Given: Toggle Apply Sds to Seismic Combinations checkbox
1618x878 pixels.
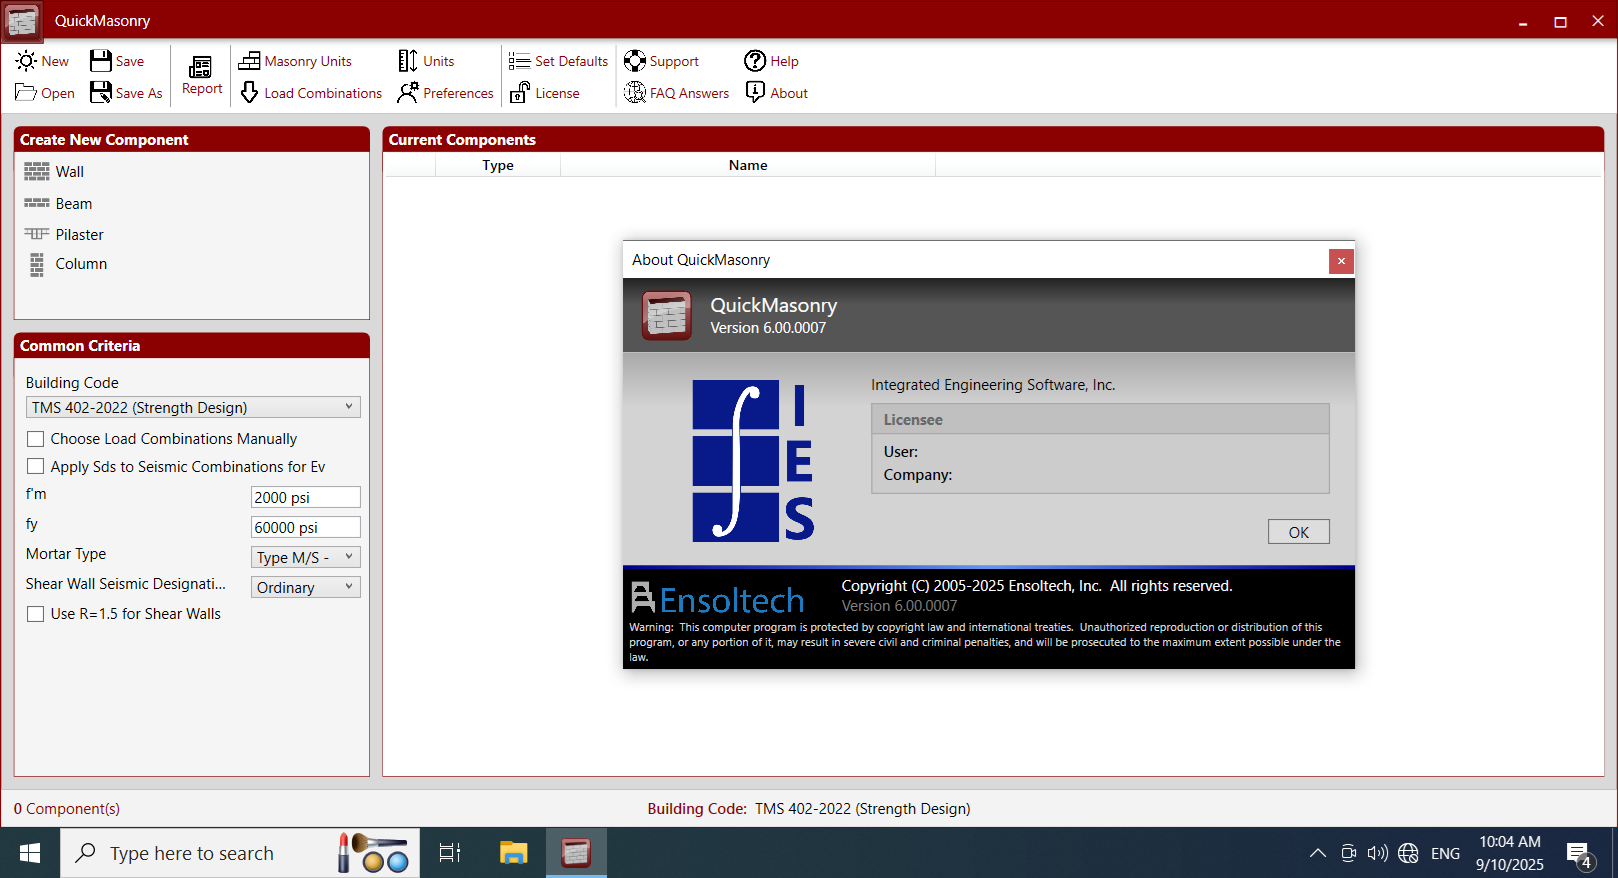Looking at the screenshot, I should click(36, 467).
